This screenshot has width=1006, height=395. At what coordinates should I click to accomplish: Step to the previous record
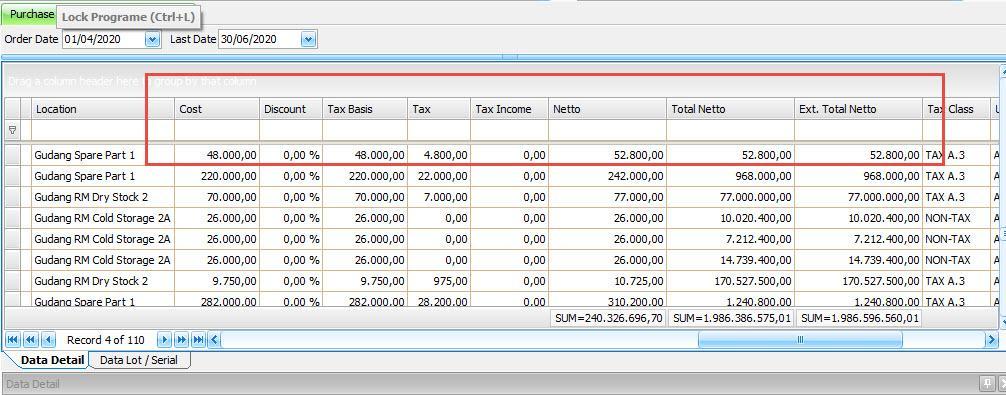click(x=49, y=340)
